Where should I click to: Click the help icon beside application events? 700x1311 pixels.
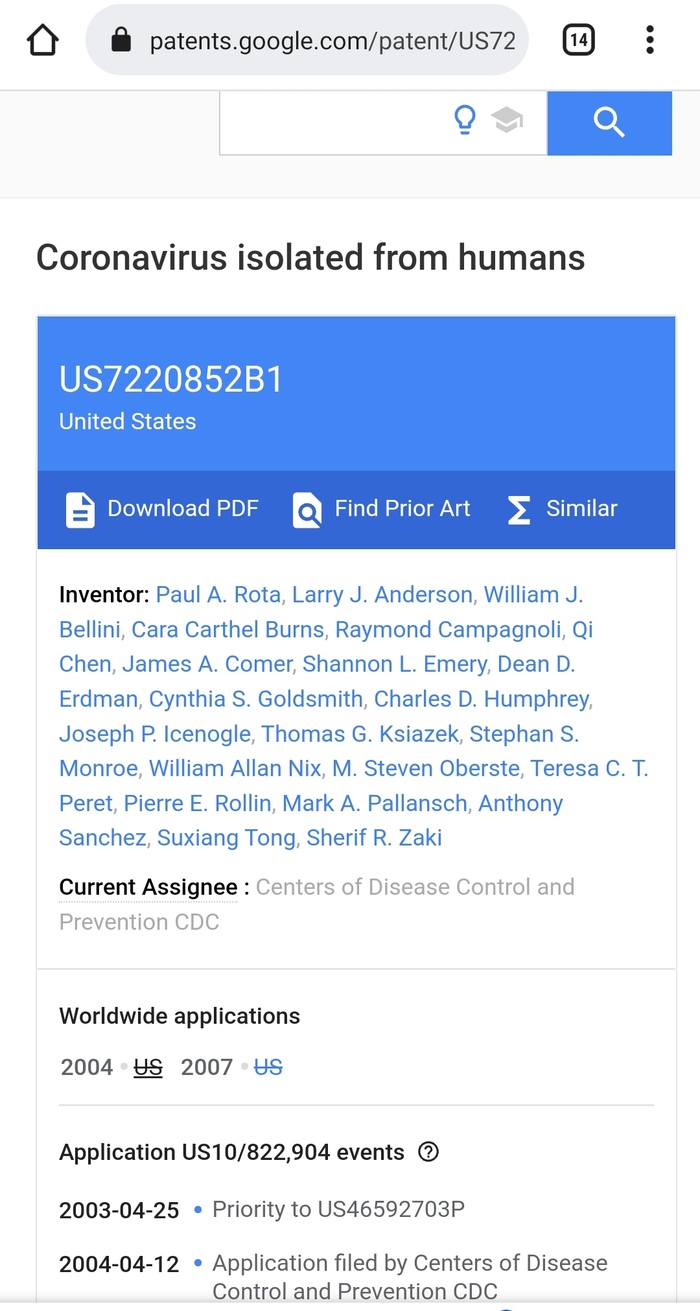tap(429, 1151)
